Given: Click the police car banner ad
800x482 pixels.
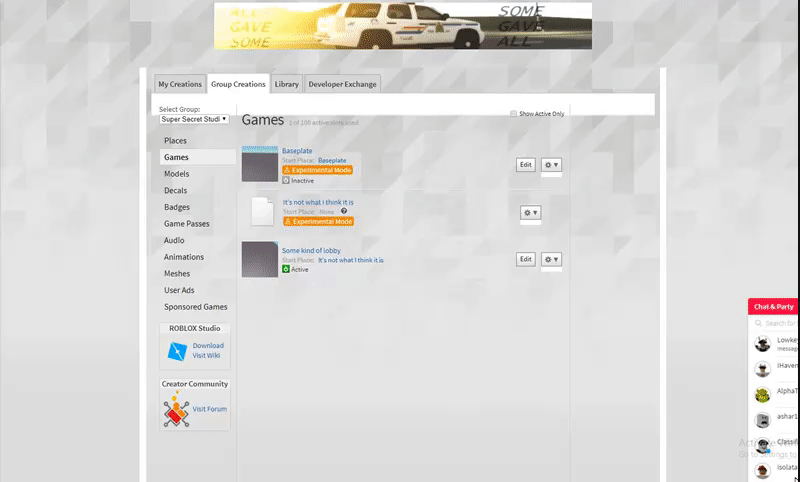Looking at the screenshot, I should pos(403,26).
